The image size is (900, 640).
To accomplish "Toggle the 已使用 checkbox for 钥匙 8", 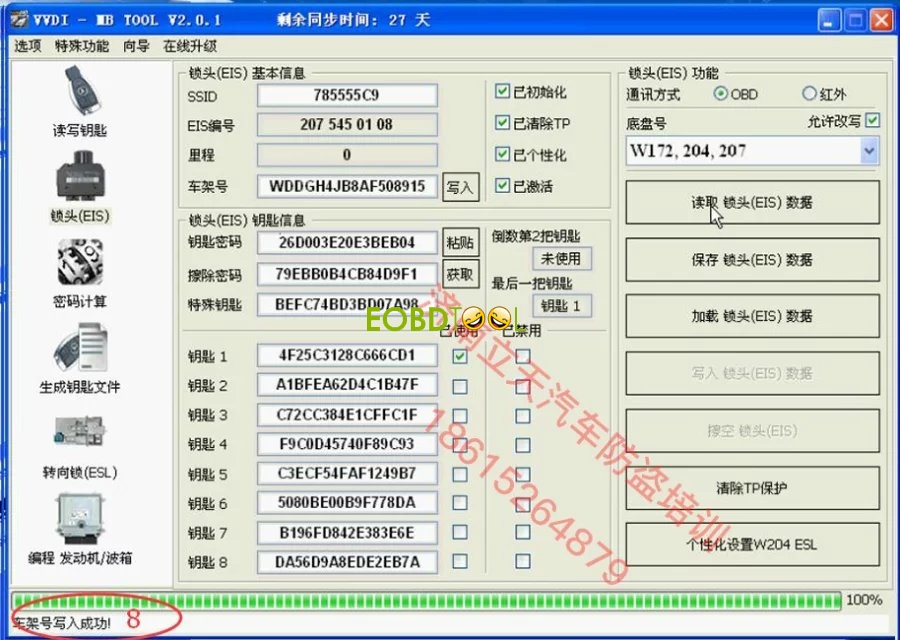I will [460, 561].
